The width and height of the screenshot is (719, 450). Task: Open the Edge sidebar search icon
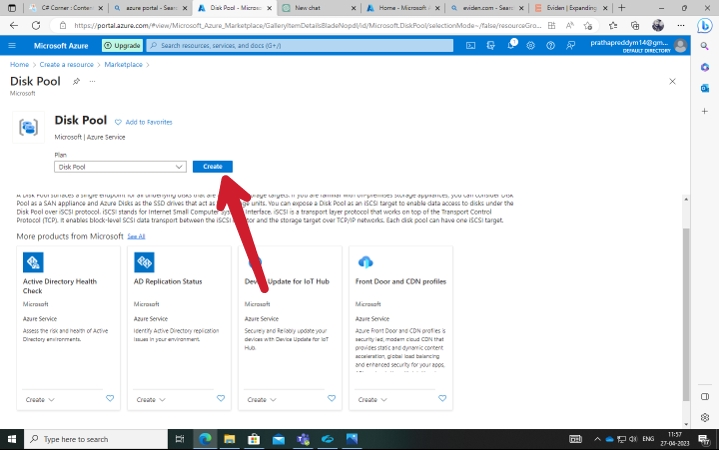[x=705, y=46]
